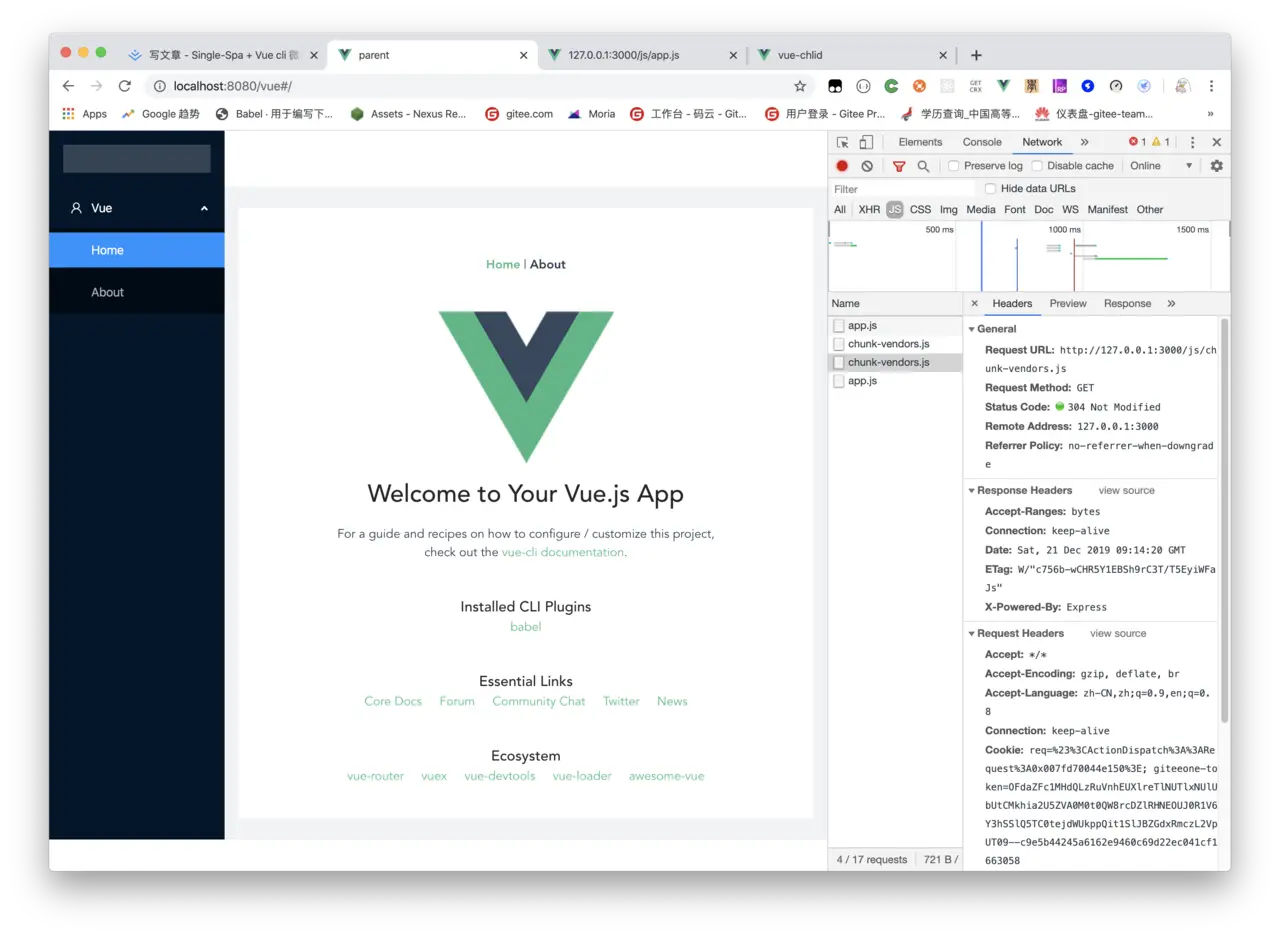Open the Response tab
Viewport: 1280px width, 936px height.
click(1127, 303)
